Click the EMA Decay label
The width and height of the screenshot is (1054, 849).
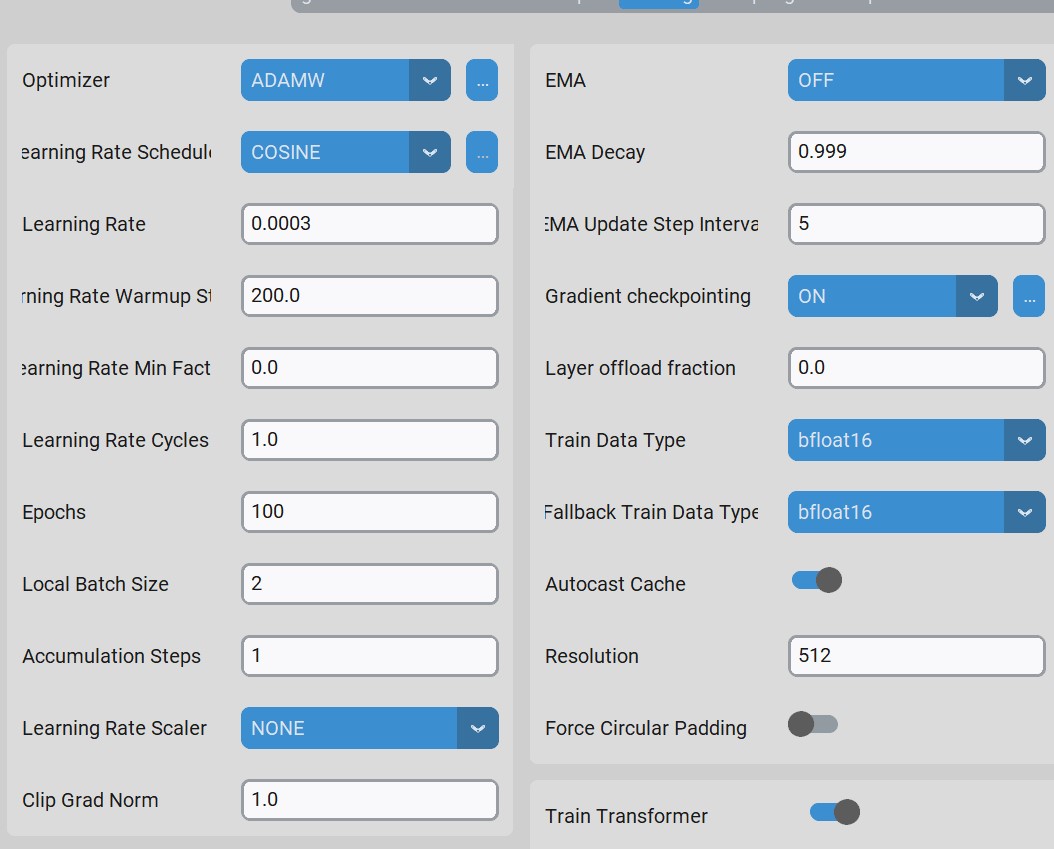click(595, 152)
